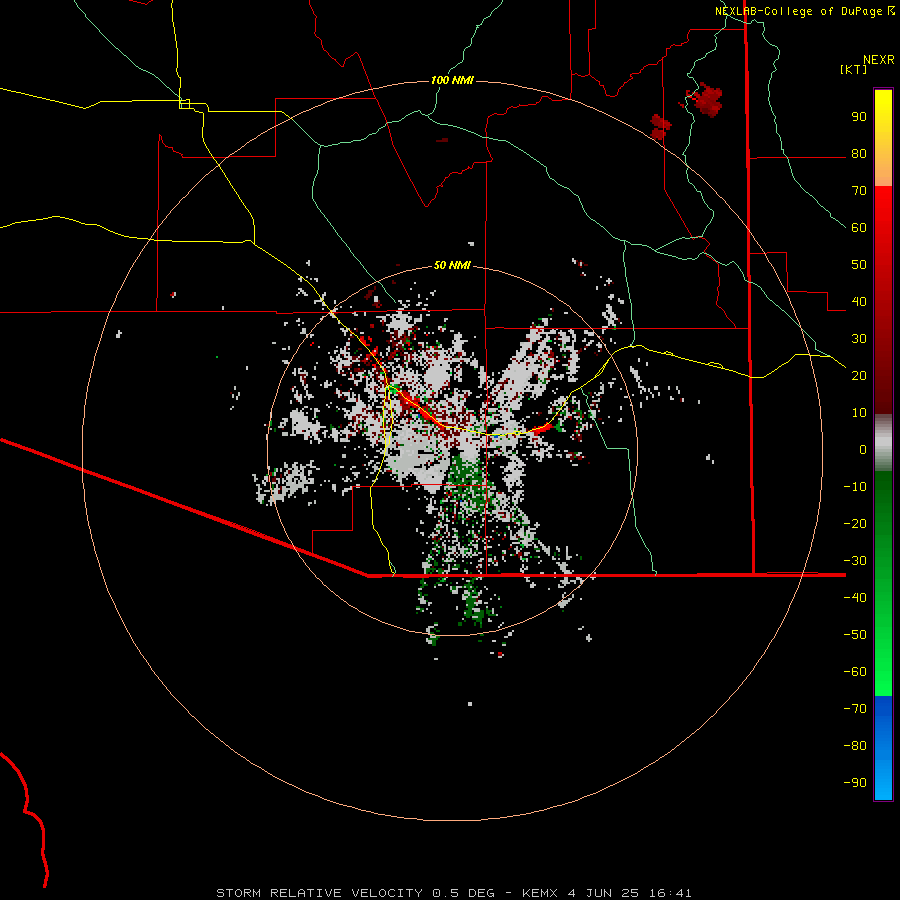Click the NEXR label above the scale
This screenshot has height=900, width=900.
click(x=879, y=60)
